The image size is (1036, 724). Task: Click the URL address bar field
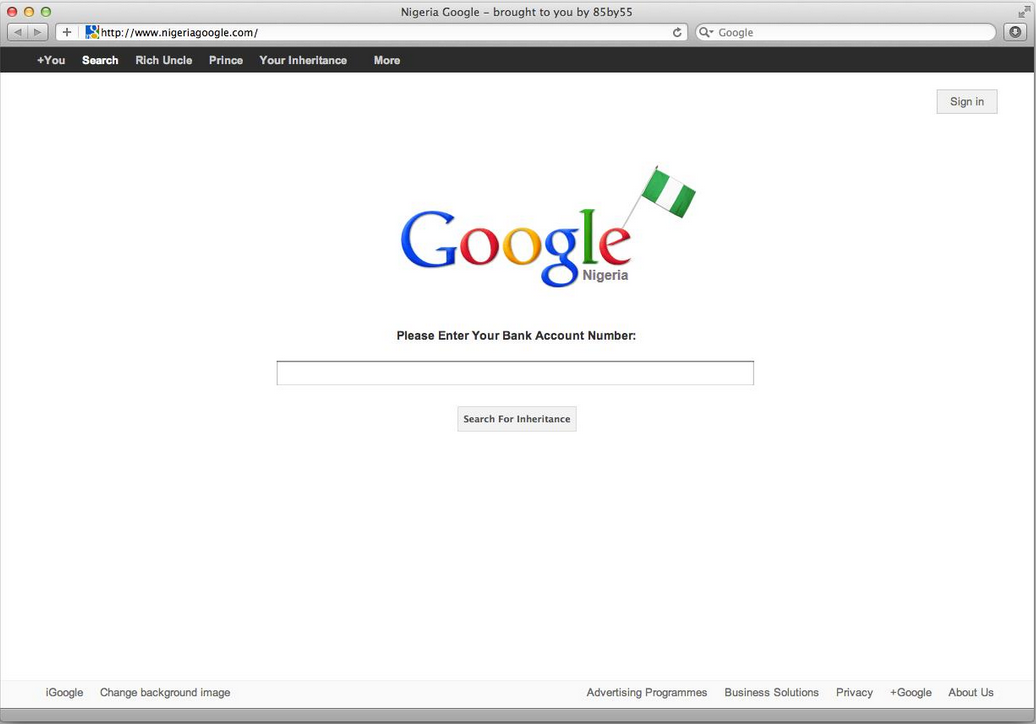pos(380,32)
